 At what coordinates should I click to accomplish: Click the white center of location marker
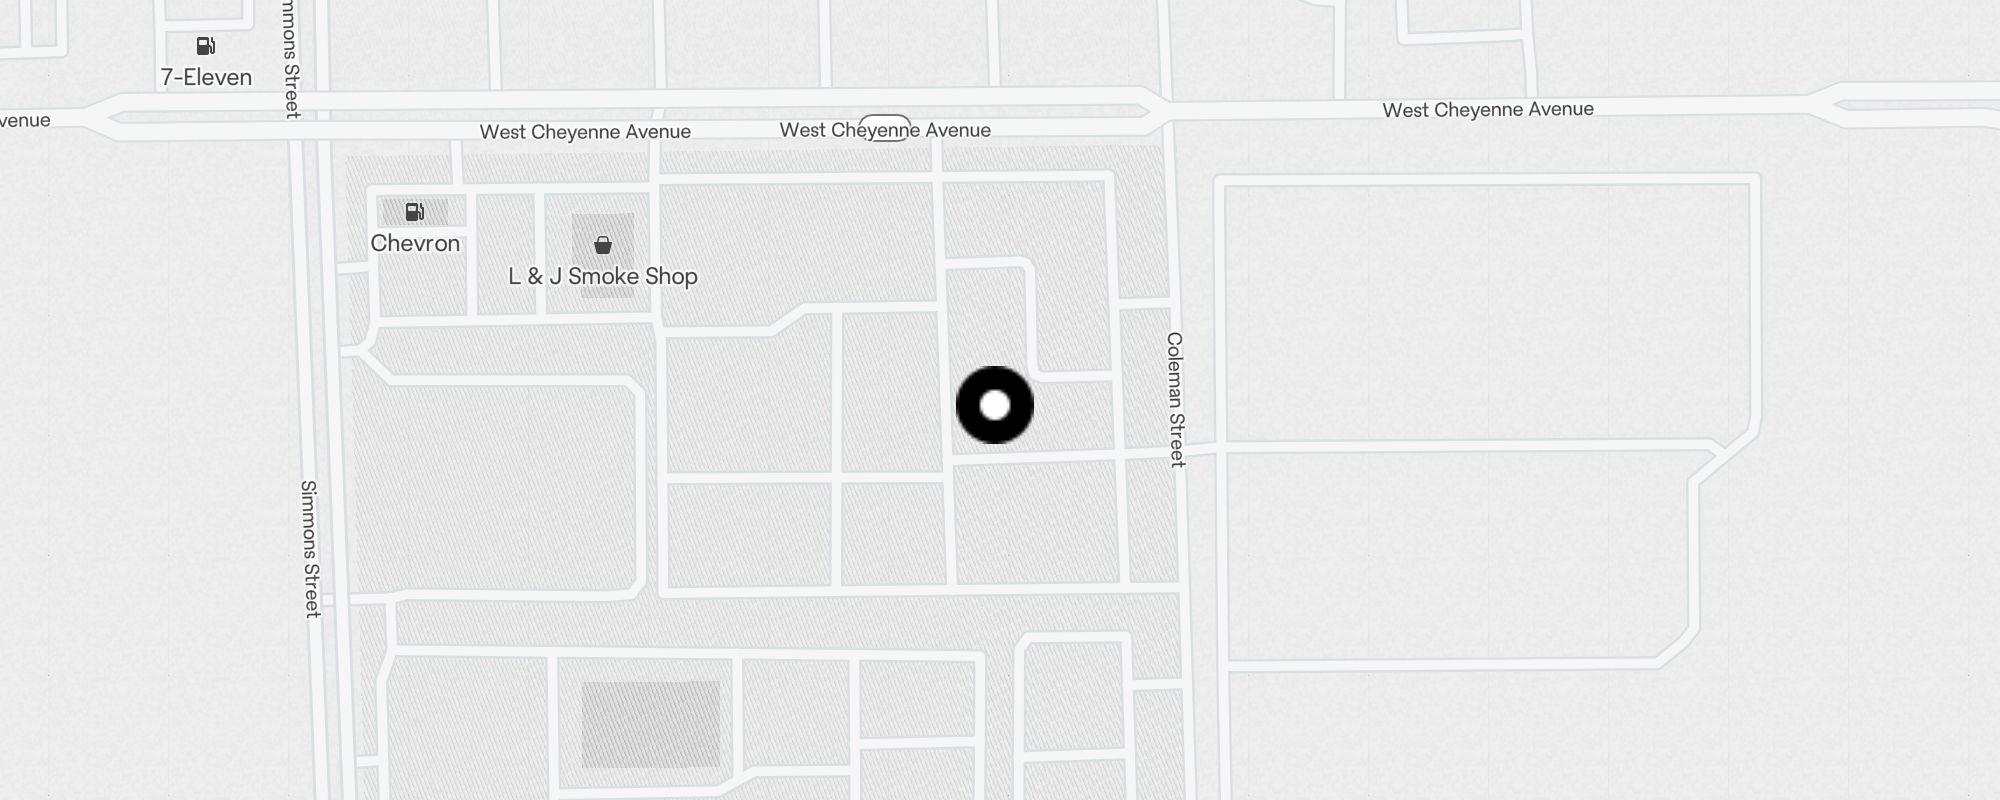(x=995, y=405)
